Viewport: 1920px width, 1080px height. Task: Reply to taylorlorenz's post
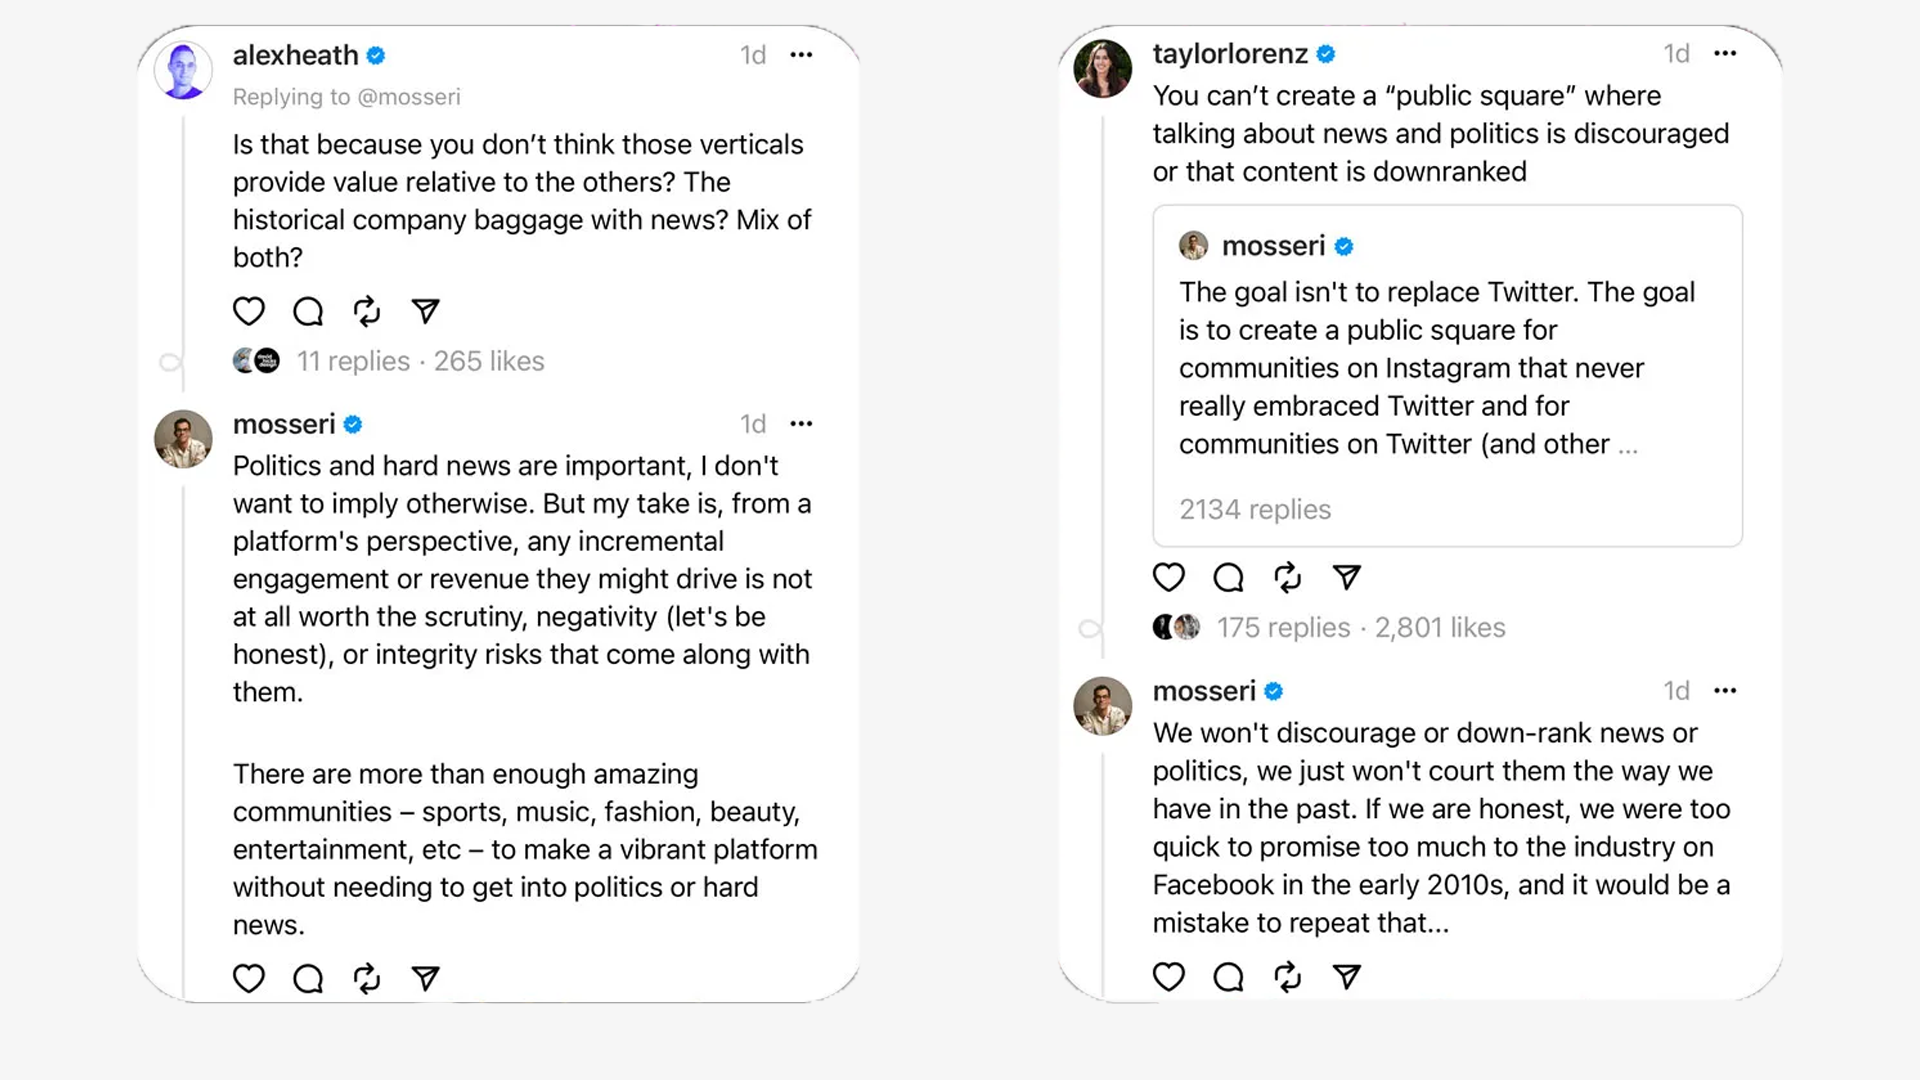(1228, 578)
